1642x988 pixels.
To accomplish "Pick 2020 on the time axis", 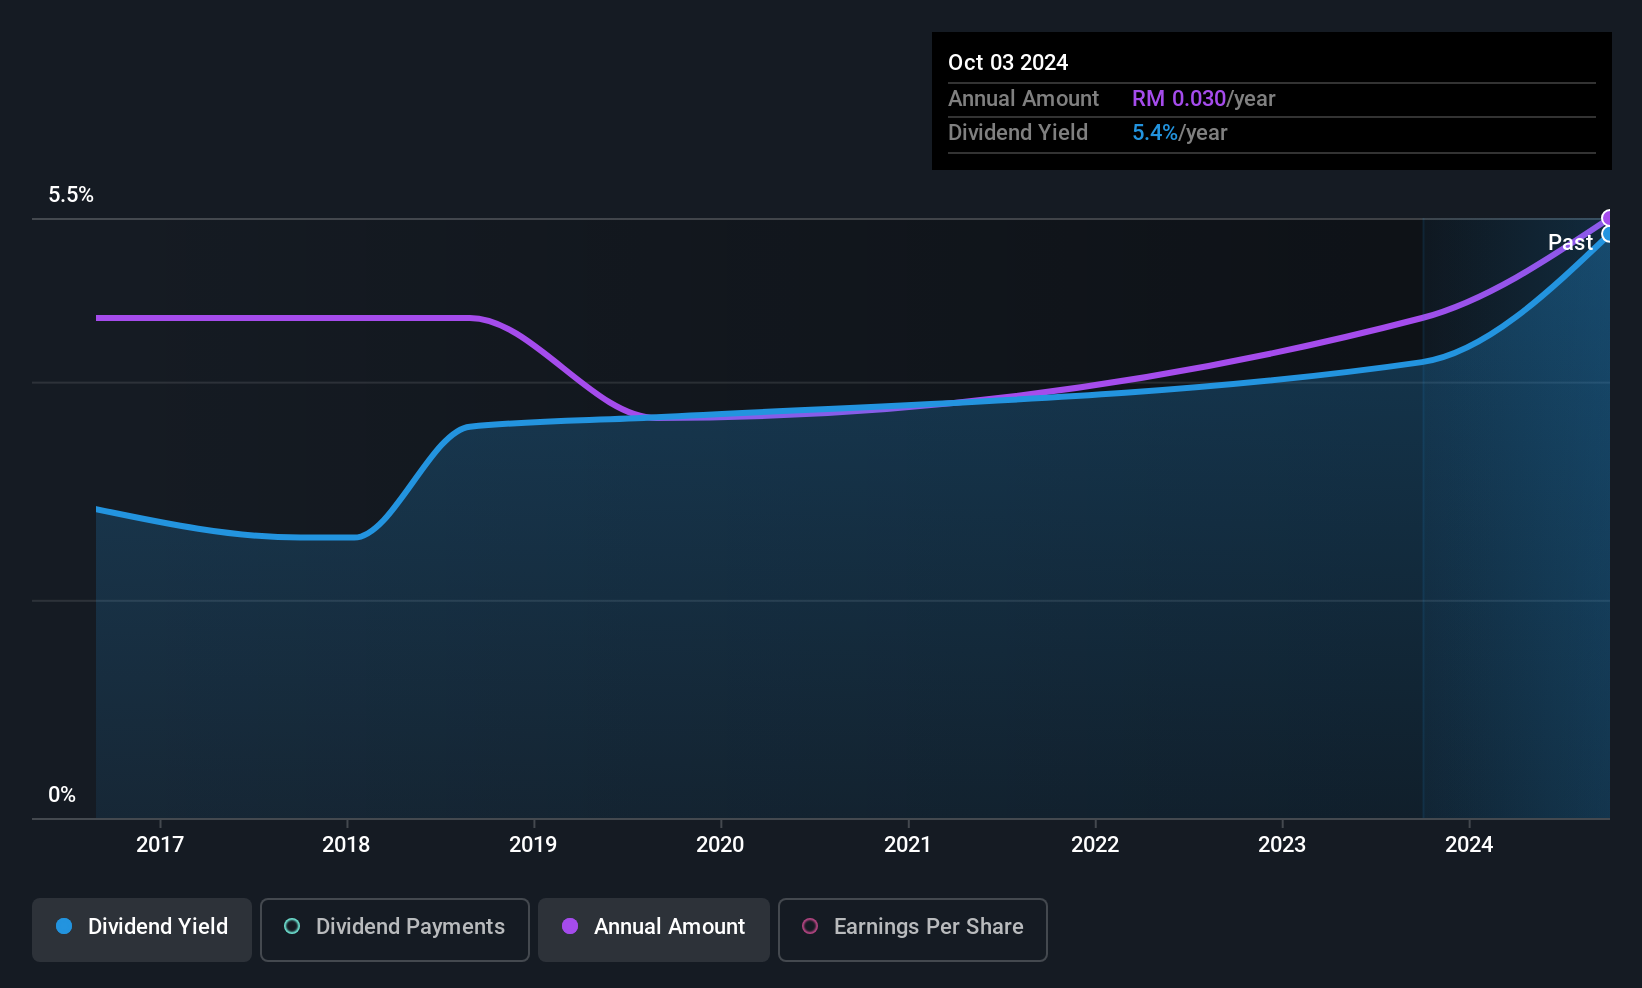I will pyautogui.click(x=720, y=845).
